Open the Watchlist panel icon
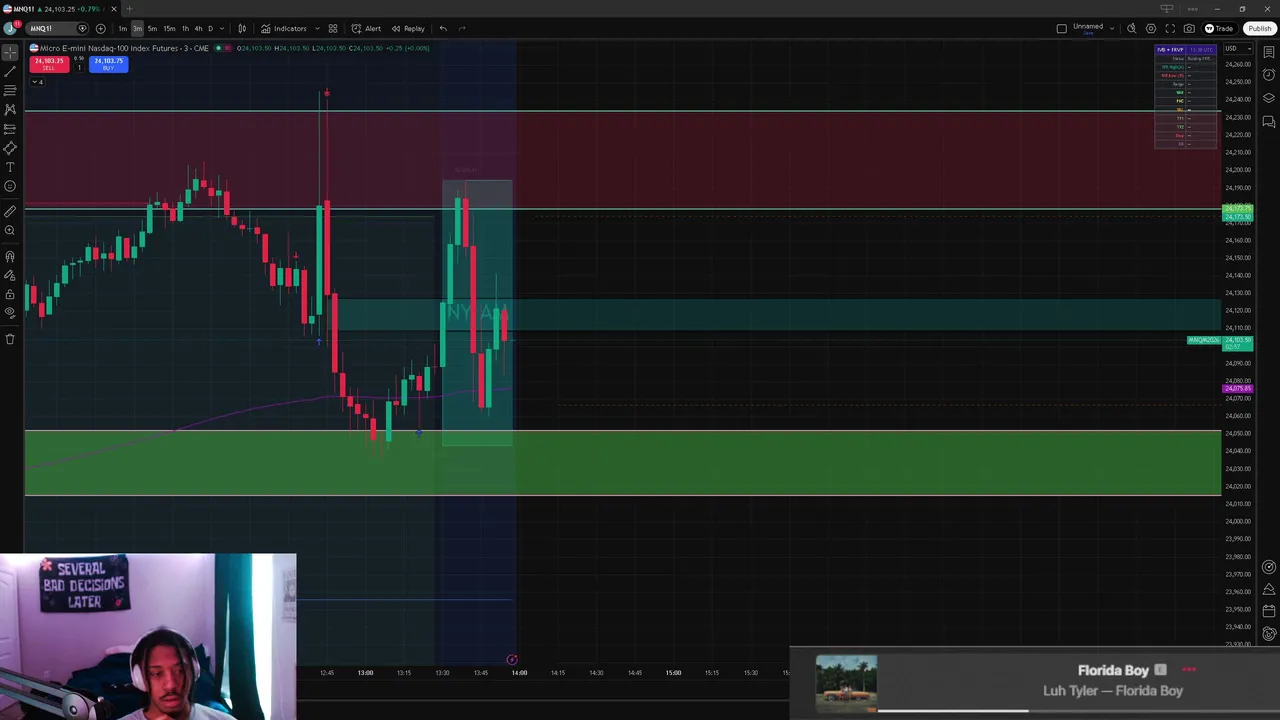The width and height of the screenshot is (1280, 720). (1268, 52)
